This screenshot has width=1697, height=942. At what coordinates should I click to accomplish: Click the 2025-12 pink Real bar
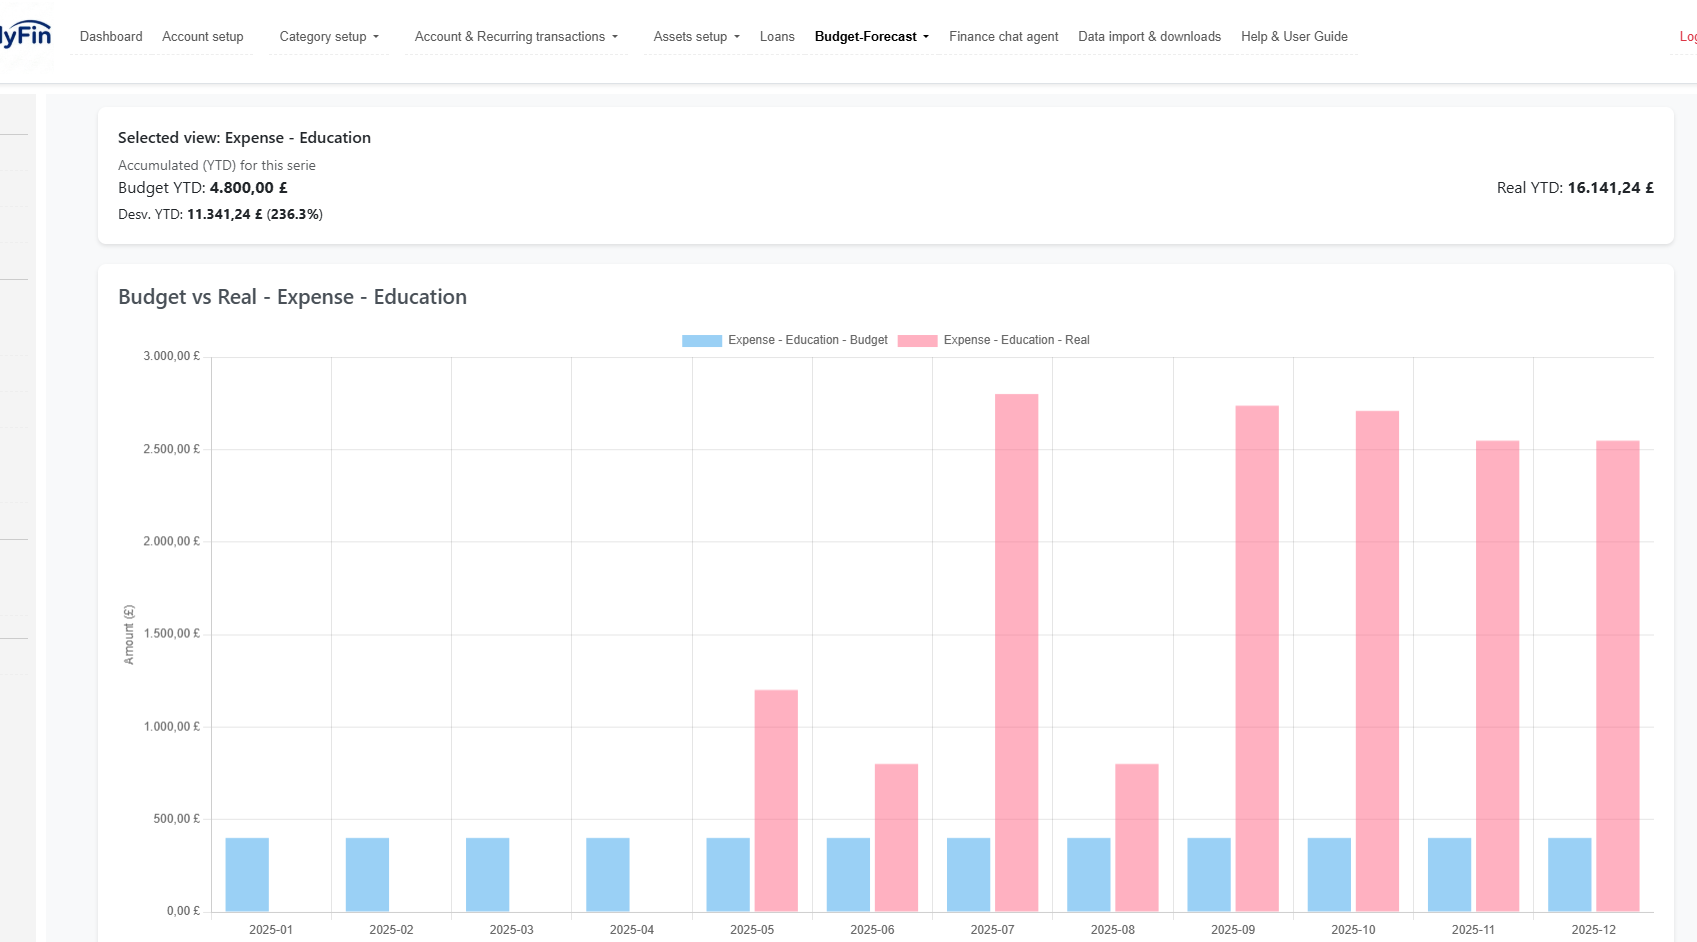point(1618,676)
